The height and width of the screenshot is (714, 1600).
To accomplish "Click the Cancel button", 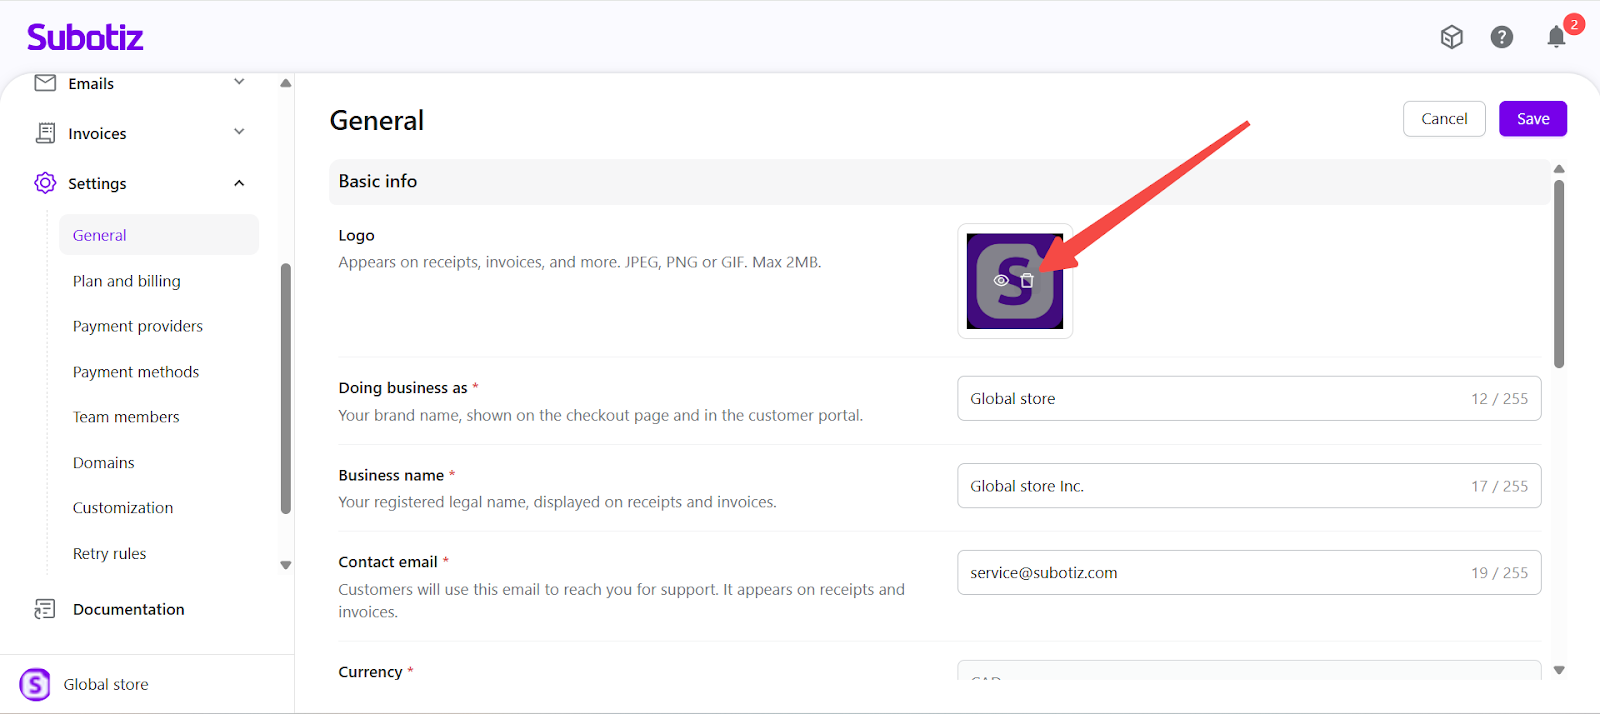I will tap(1444, 119).
